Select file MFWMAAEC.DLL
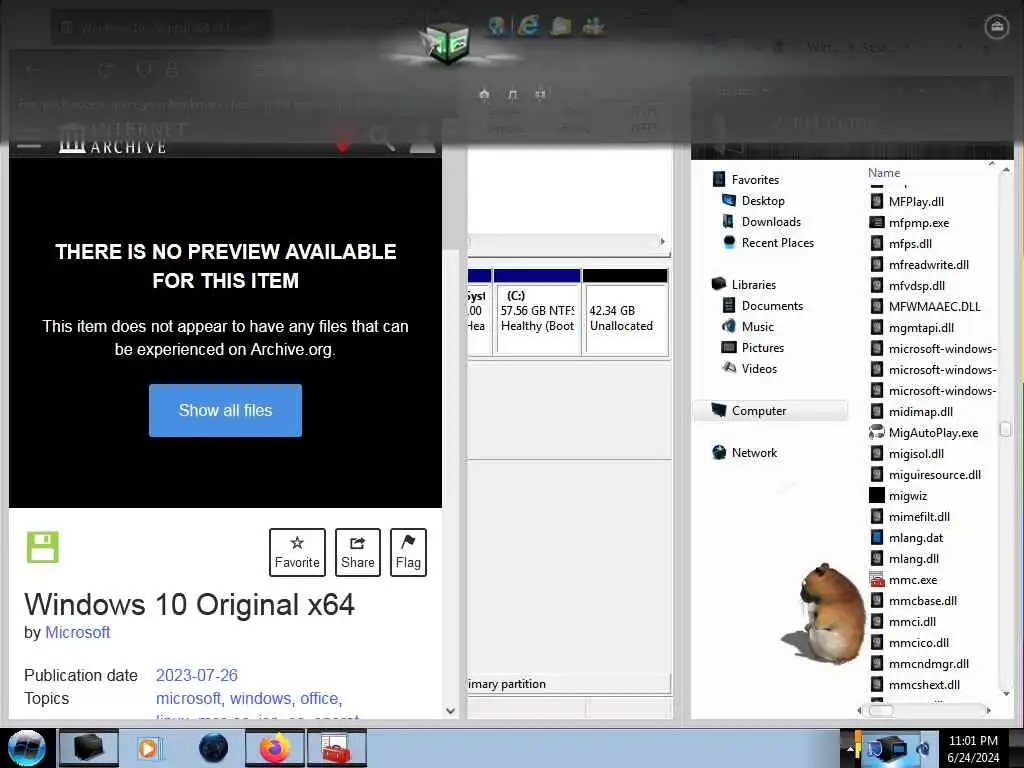The width and height of the screenshot is (1024, 768). coord(934,306)
